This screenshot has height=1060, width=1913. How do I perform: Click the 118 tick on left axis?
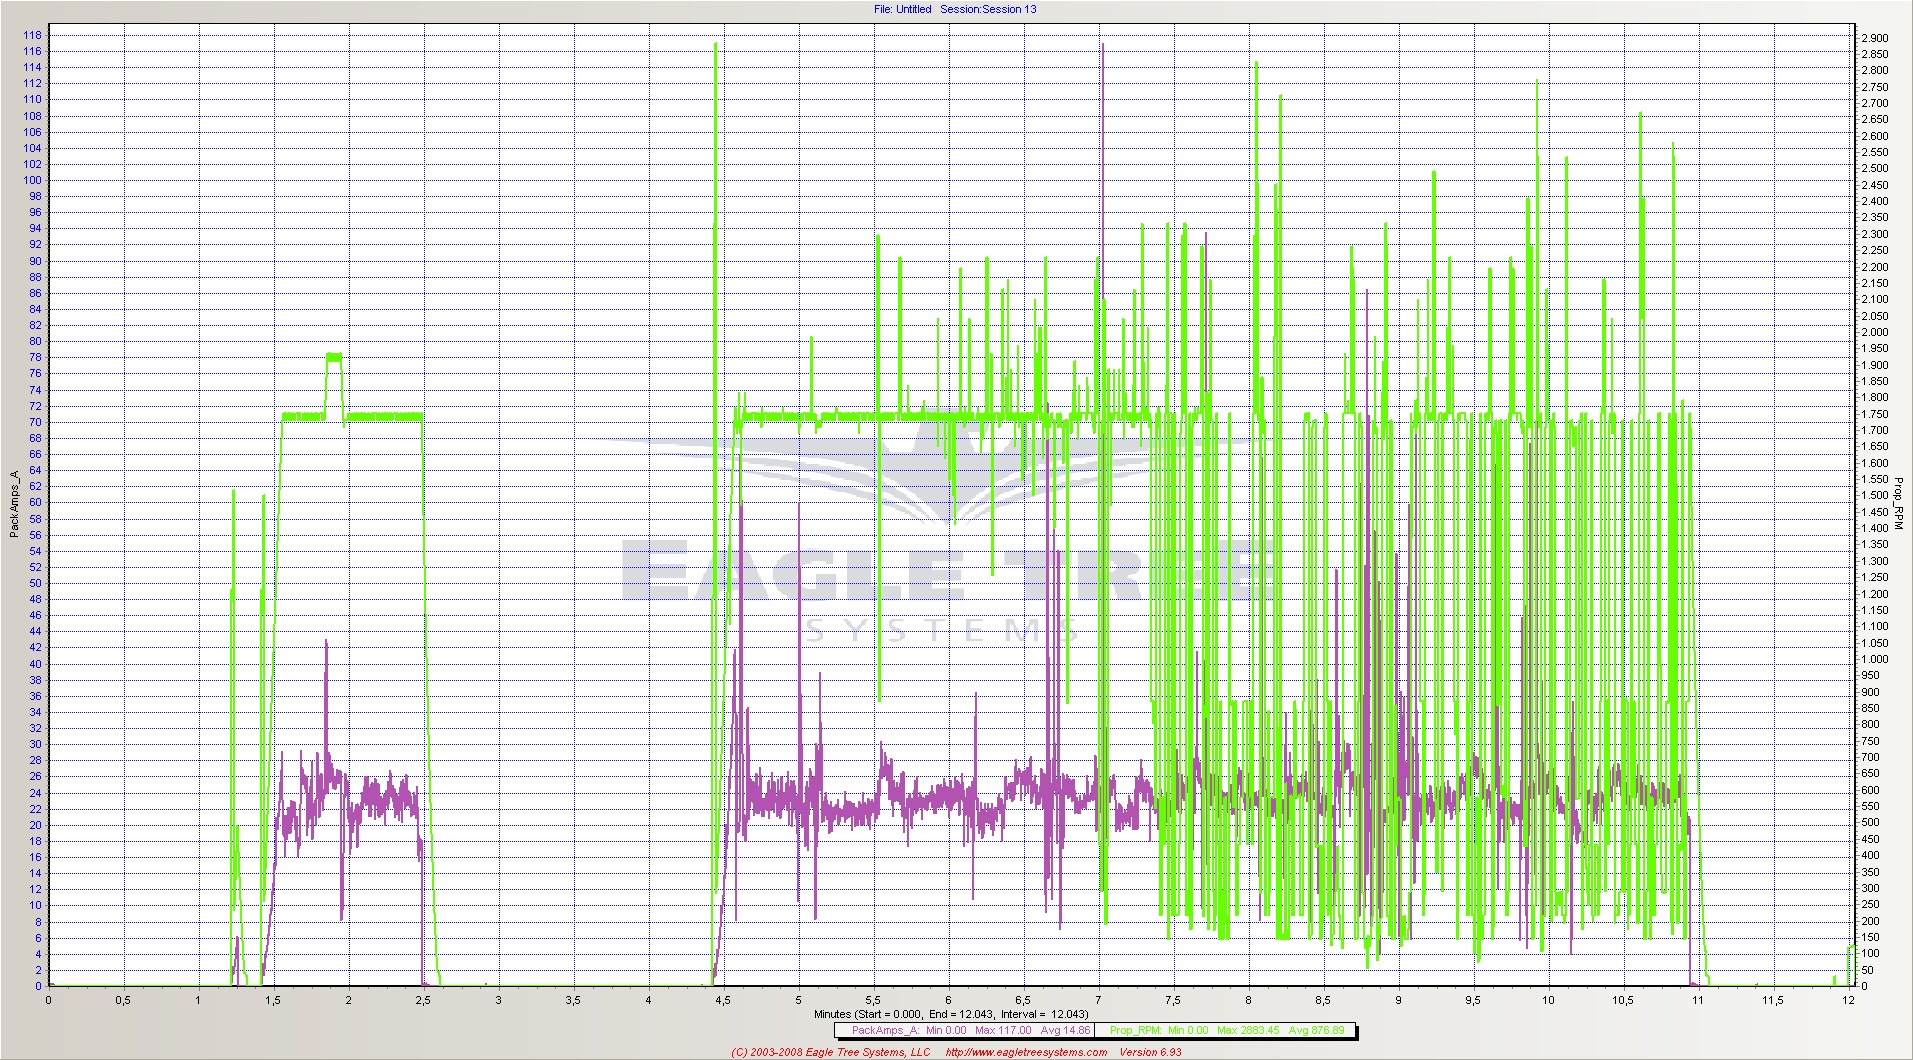(x=32, y=35)
